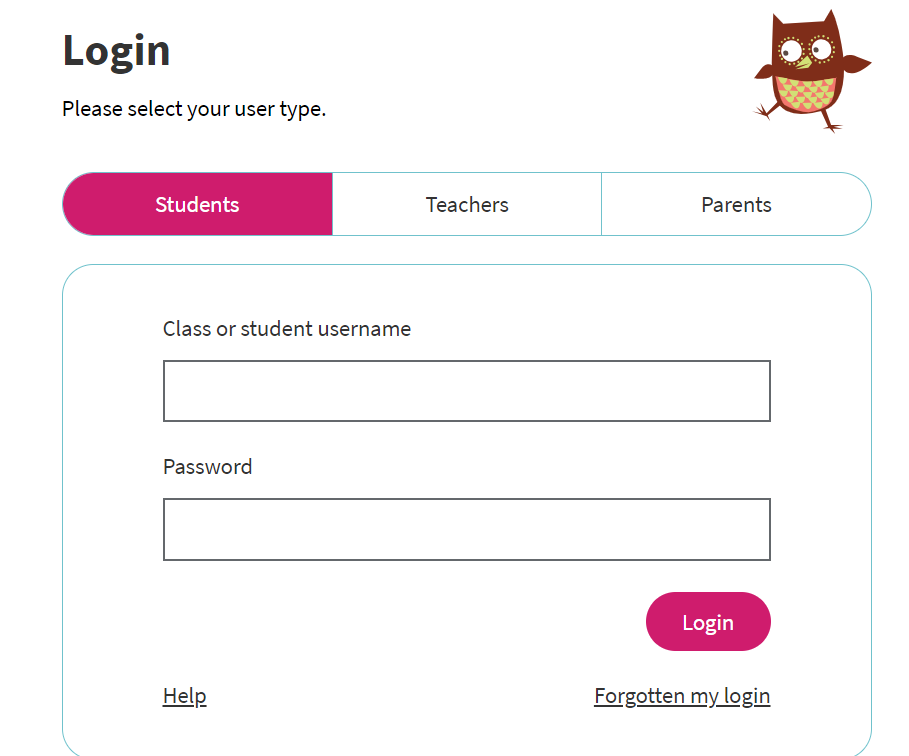Screen dimensions: 909x756
Task: Click the Password field label text
Action: [208, 467]
